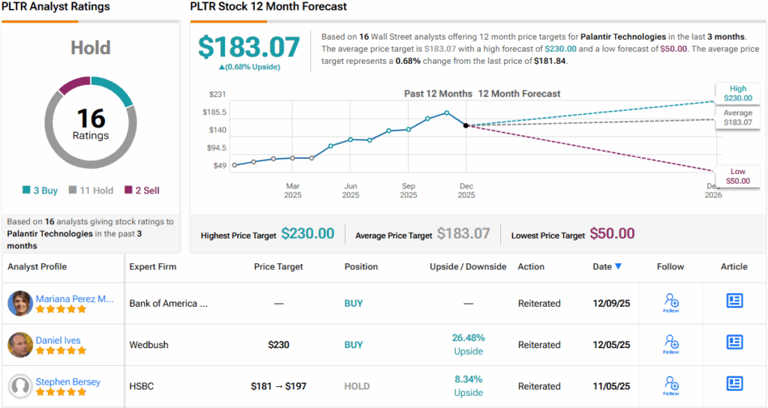Sort table by Date column arrow

617,266
